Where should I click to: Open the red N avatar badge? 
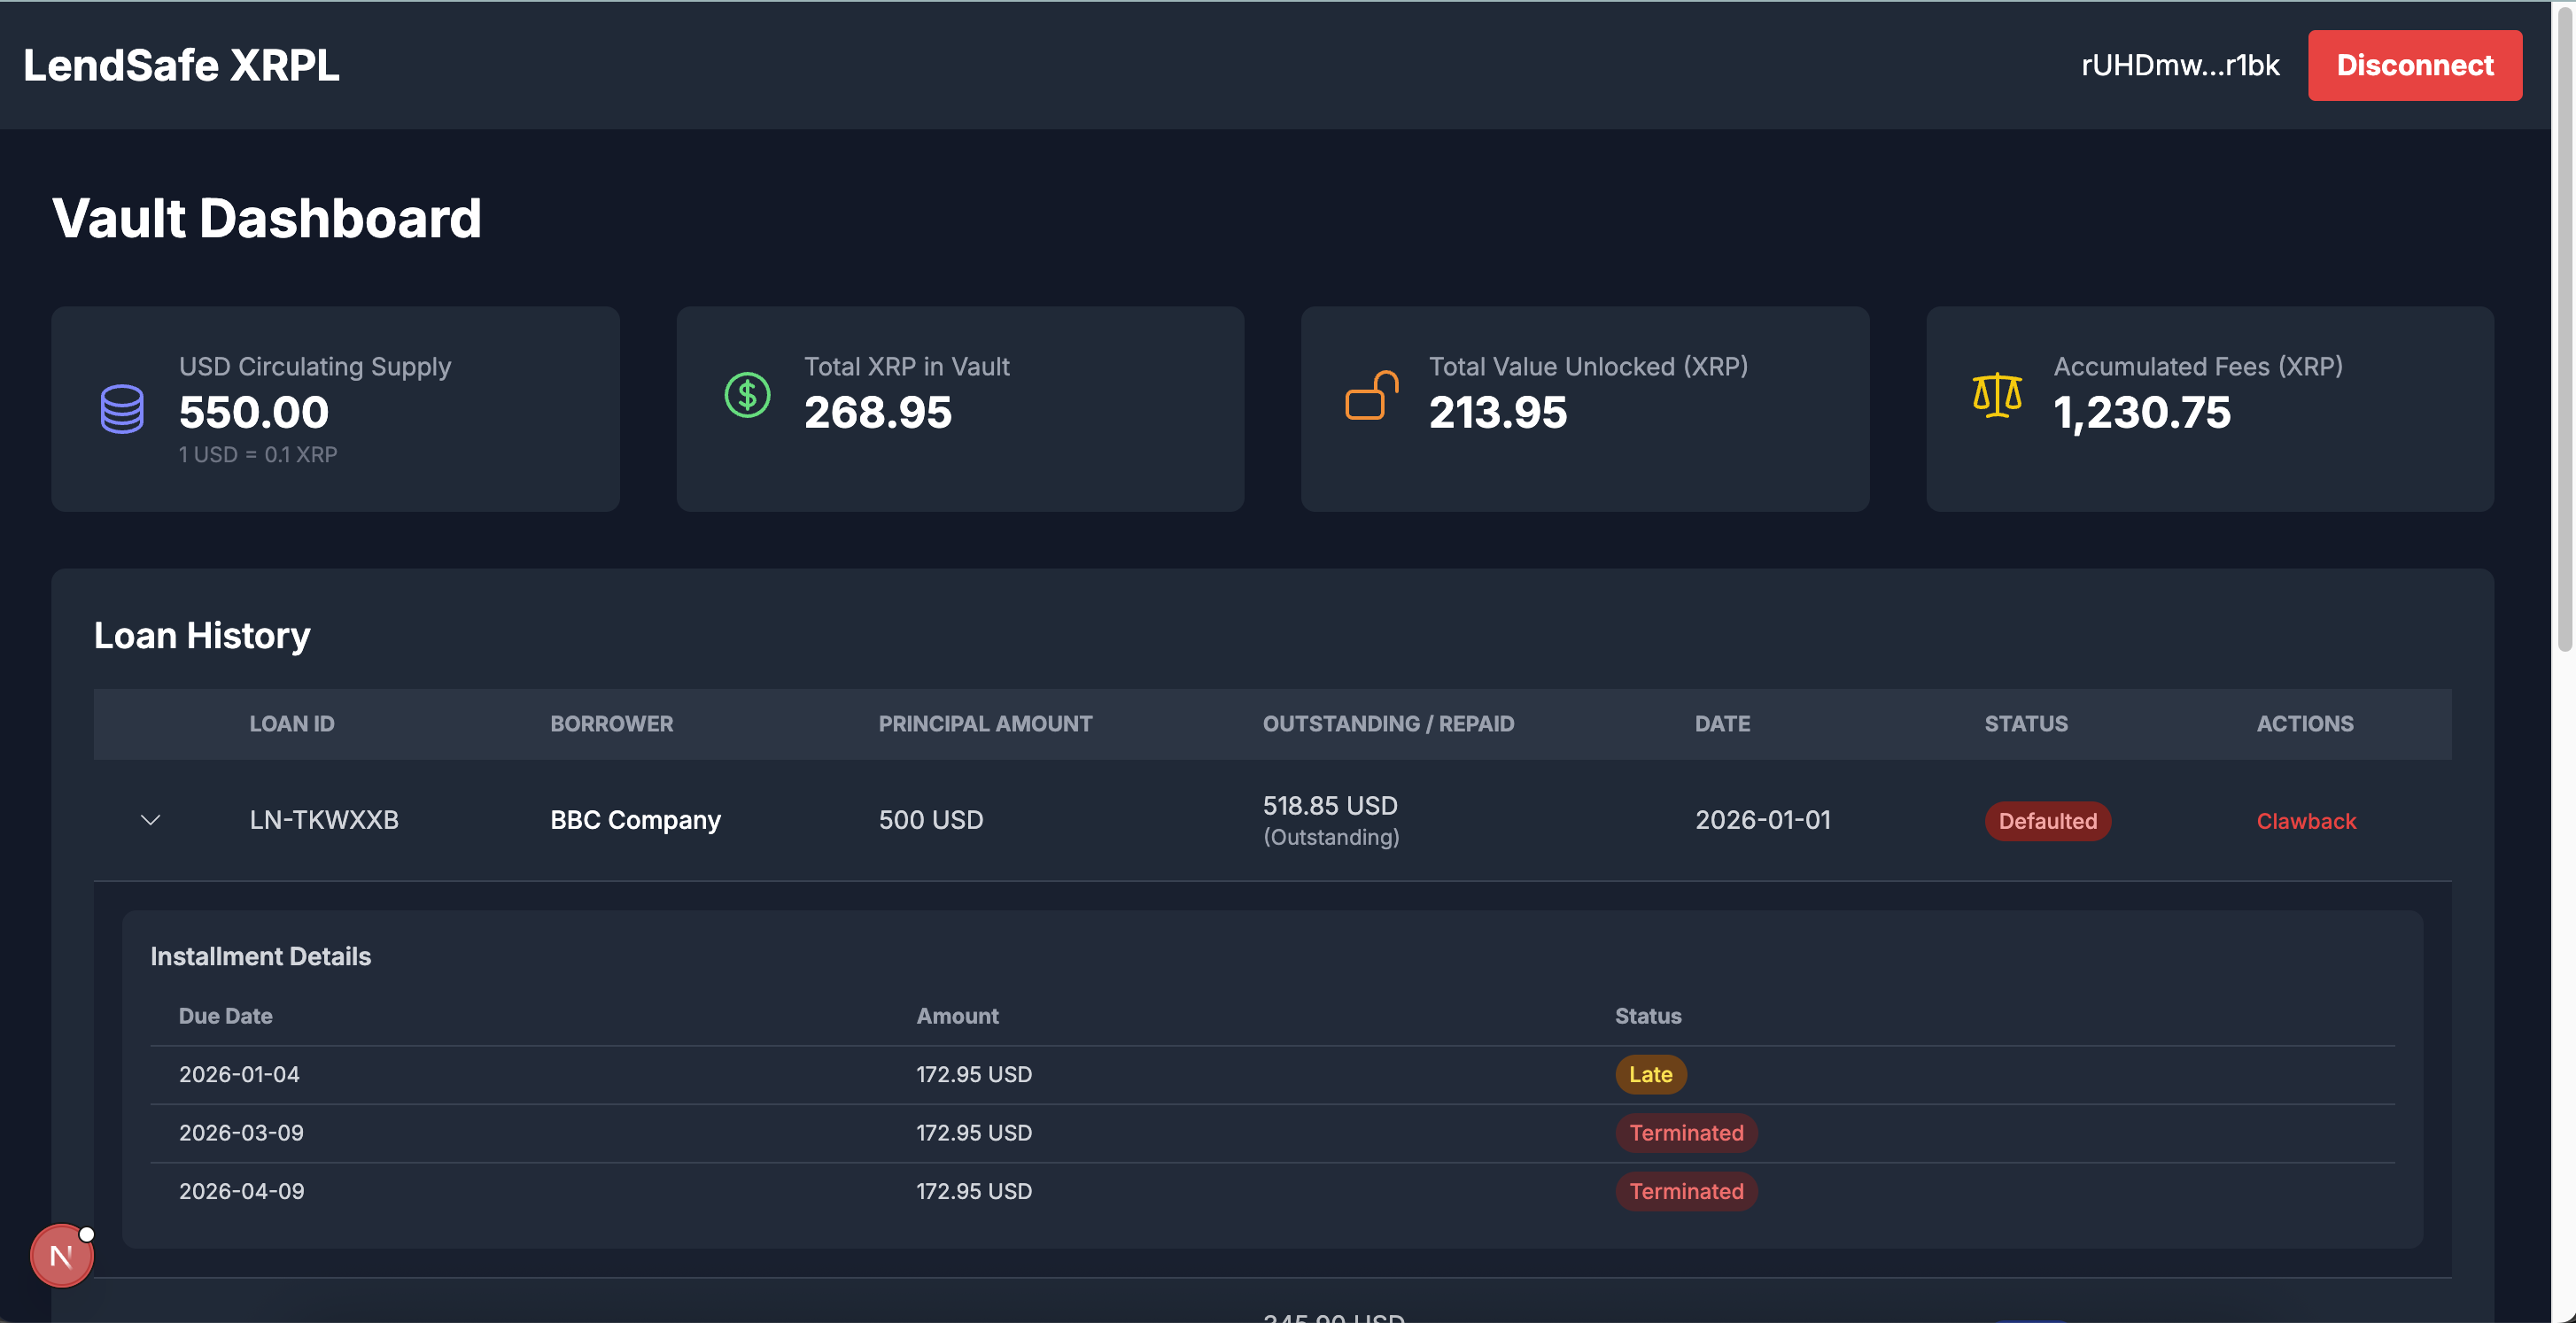tap(62, 1256)
